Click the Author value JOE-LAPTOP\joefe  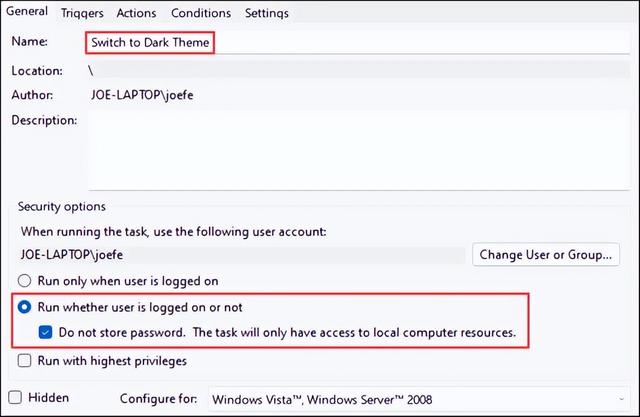(142, 95)
